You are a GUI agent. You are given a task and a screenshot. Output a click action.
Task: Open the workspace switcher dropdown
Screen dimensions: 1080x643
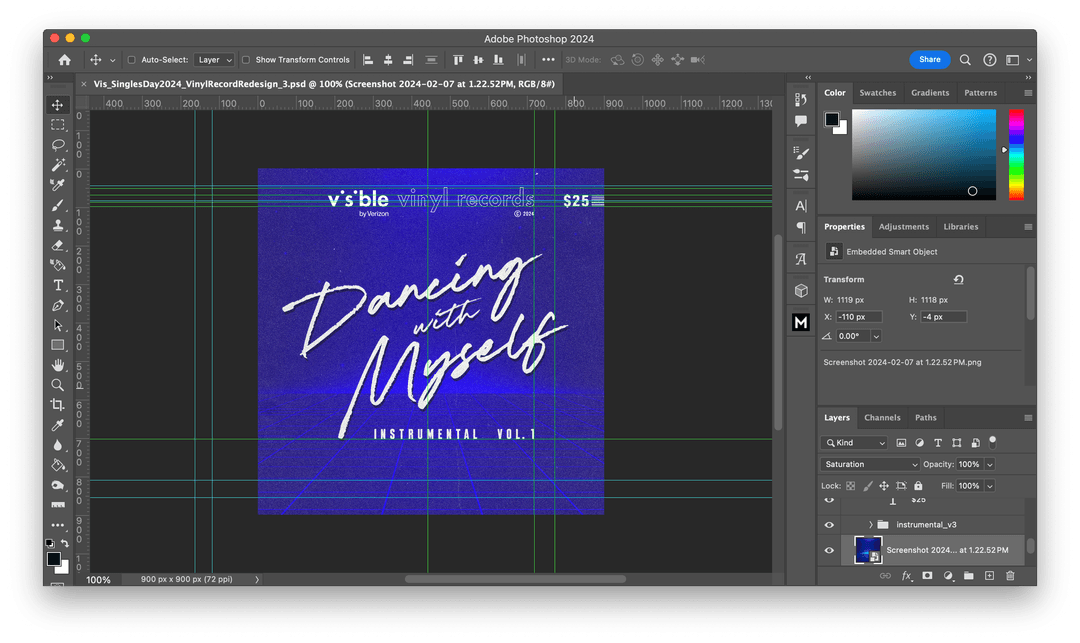[1017, 60]
